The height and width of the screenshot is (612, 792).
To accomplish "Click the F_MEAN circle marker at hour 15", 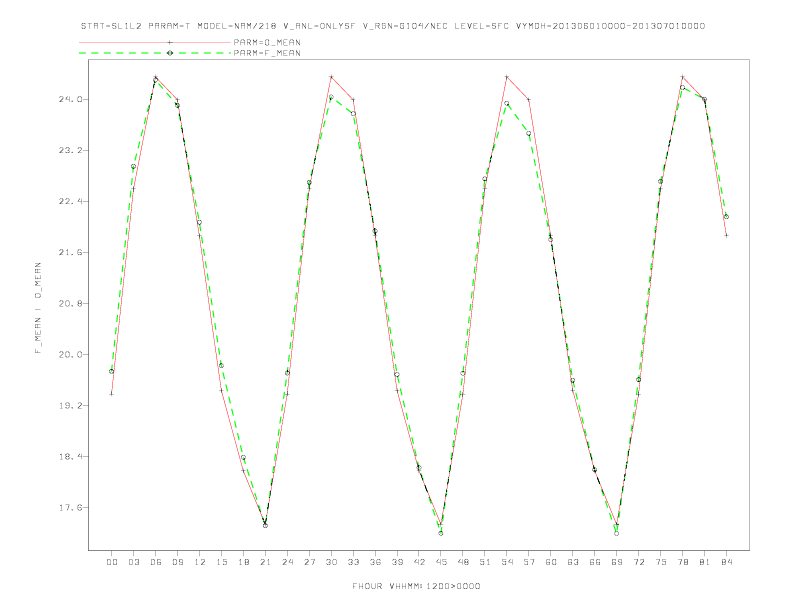I will (x=221, y=366).
